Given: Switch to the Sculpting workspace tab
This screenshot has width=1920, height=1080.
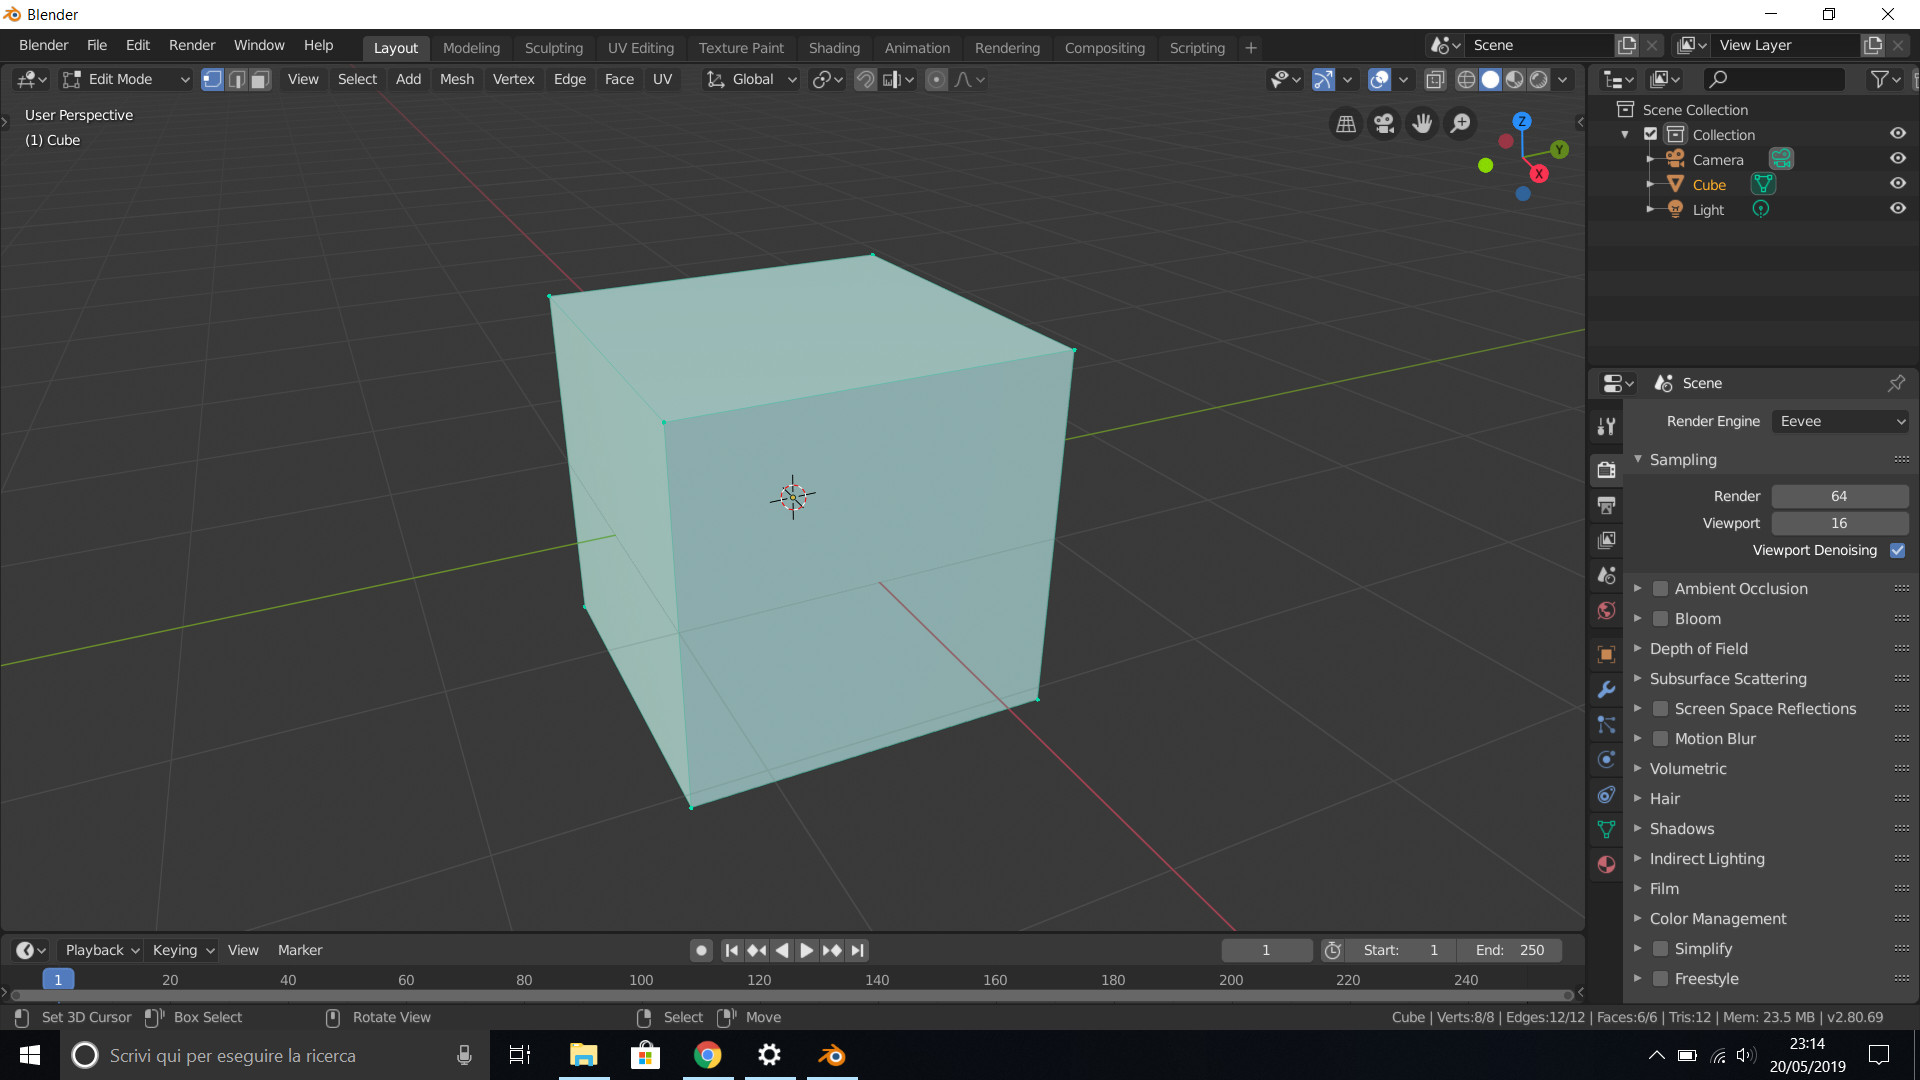Looking at the screenshot, I should click(553, 48).
